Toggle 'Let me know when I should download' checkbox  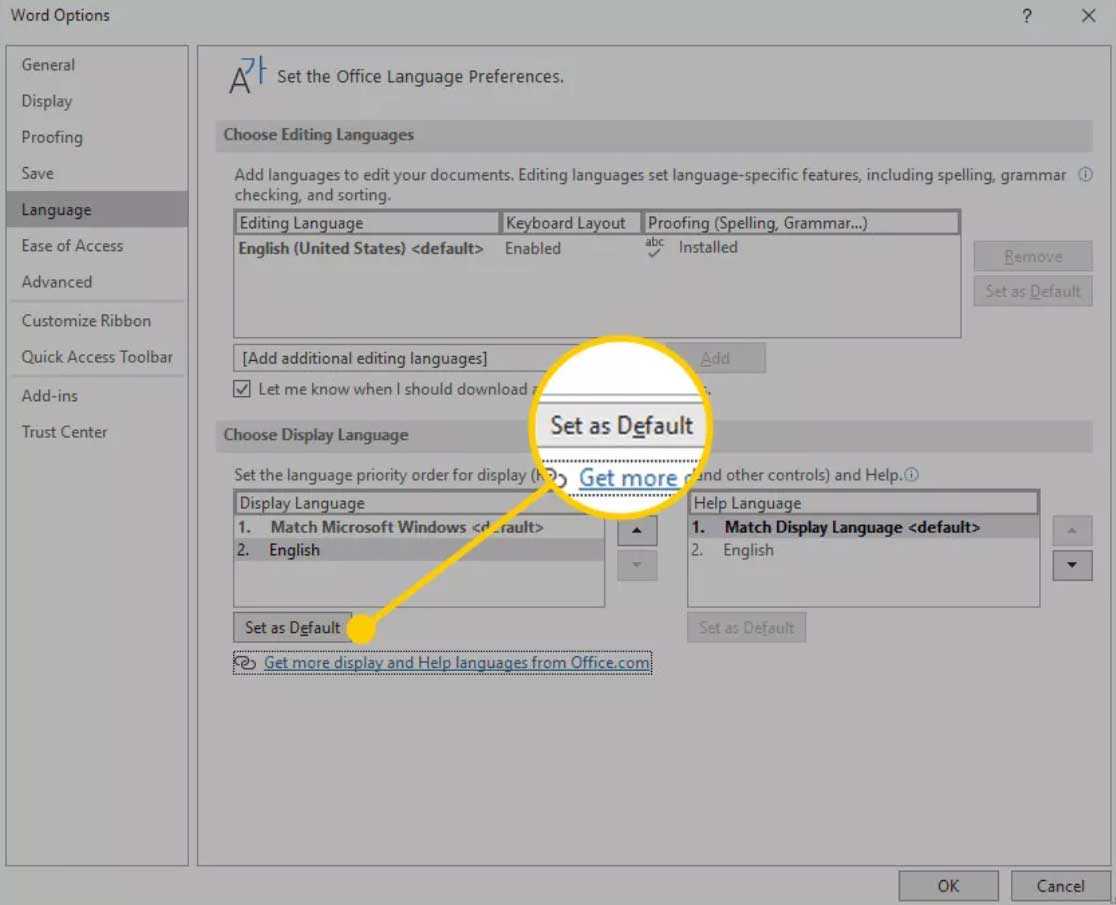click(x=242, y=389)
